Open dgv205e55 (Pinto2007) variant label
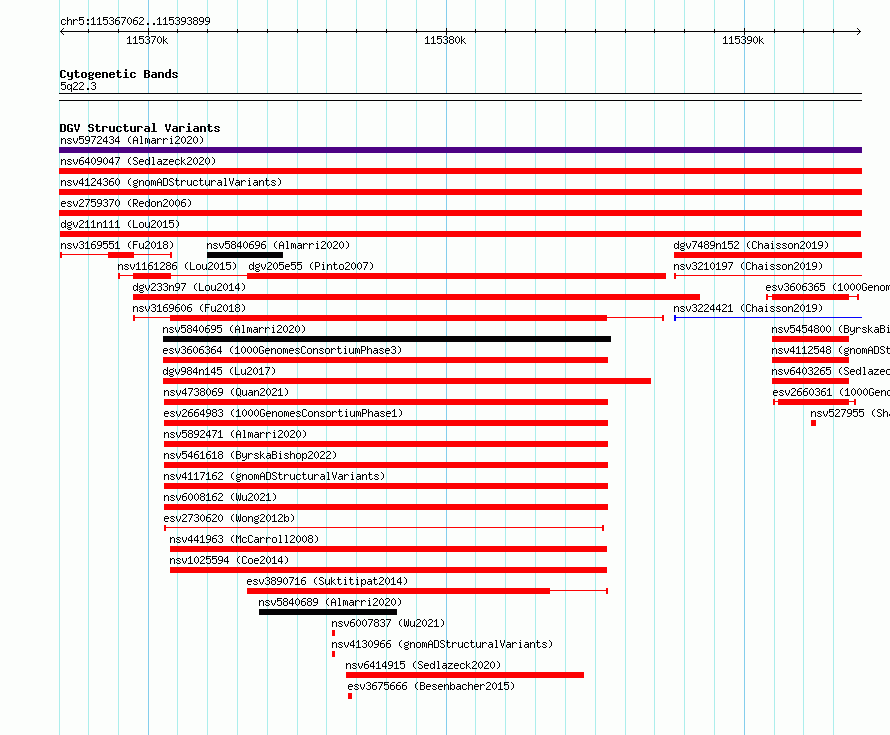Screen dimensions: 890x735 (311, 266)
